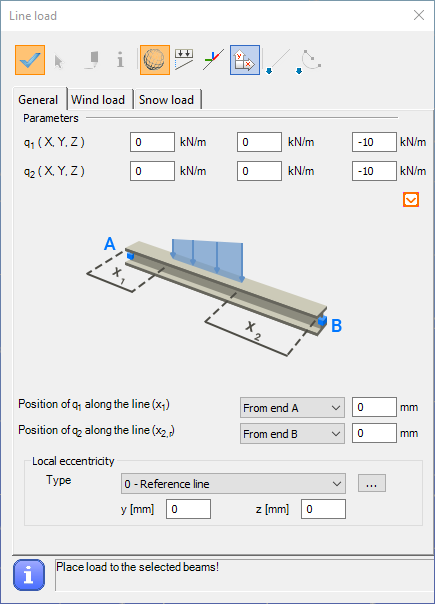Click the projected load arrows icon
The height and width of the screenshot is (604, 435).
(184, 60)
